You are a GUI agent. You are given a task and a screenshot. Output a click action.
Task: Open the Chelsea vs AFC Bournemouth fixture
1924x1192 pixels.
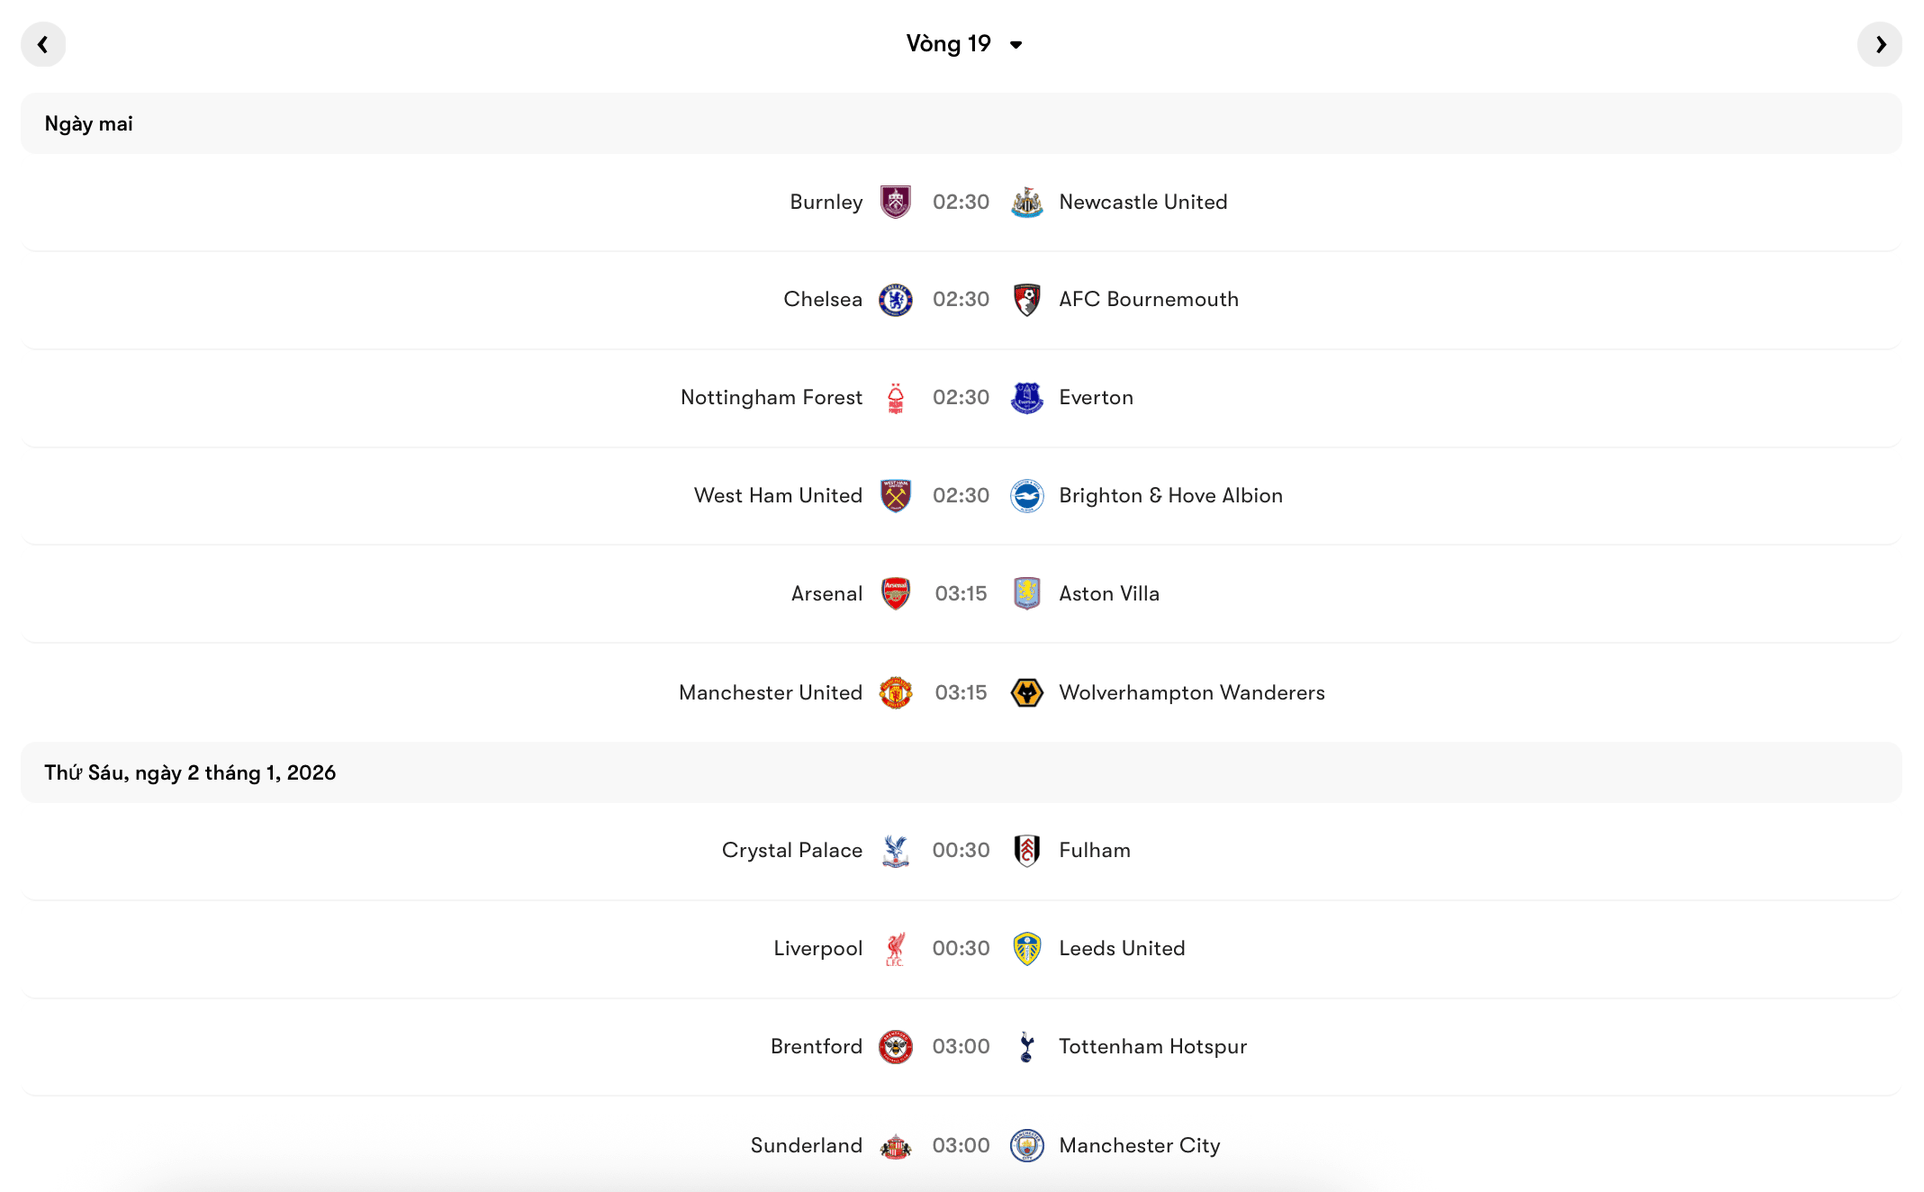pos(960,299)
